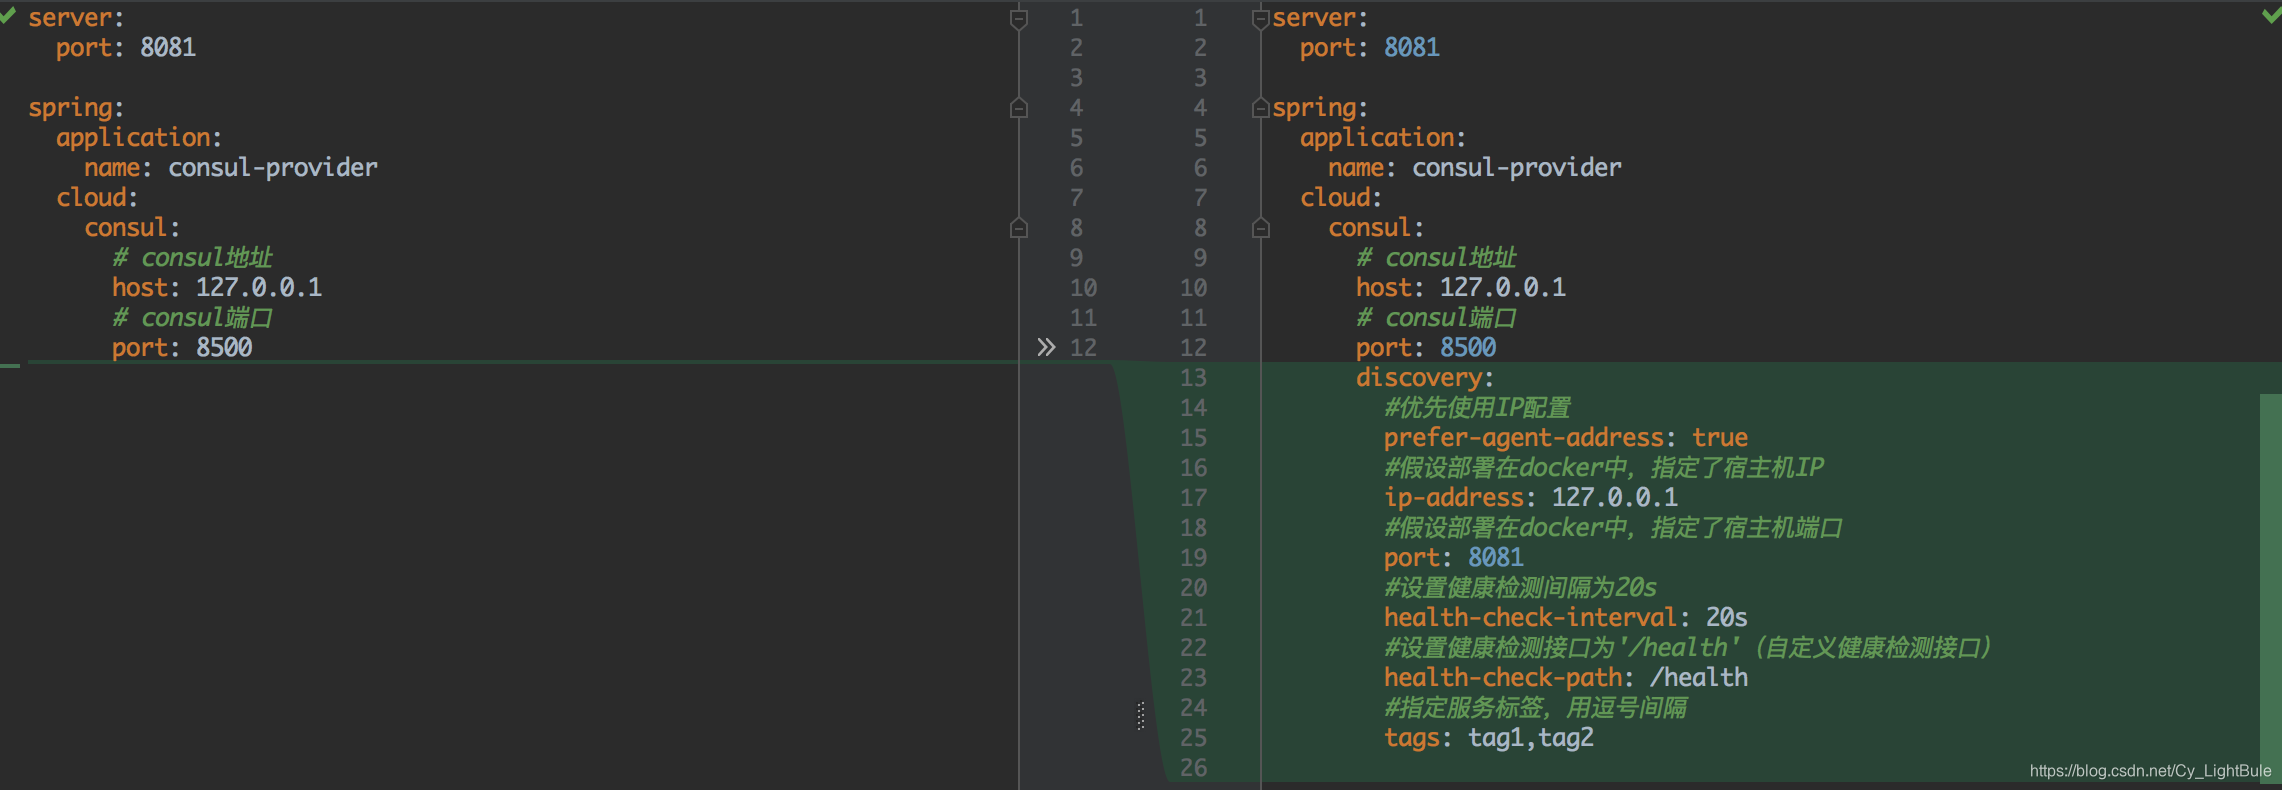
Task: Click the #设置健康检测间隔为20s comment
Action: click(x=1520, y=587)
